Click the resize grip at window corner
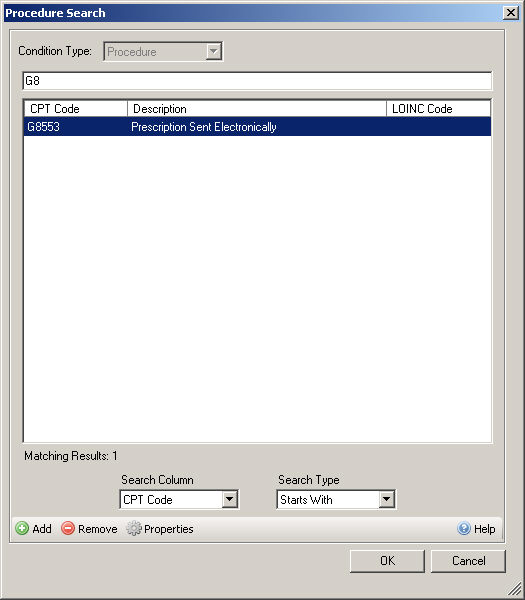 click(x=515, y=590)
